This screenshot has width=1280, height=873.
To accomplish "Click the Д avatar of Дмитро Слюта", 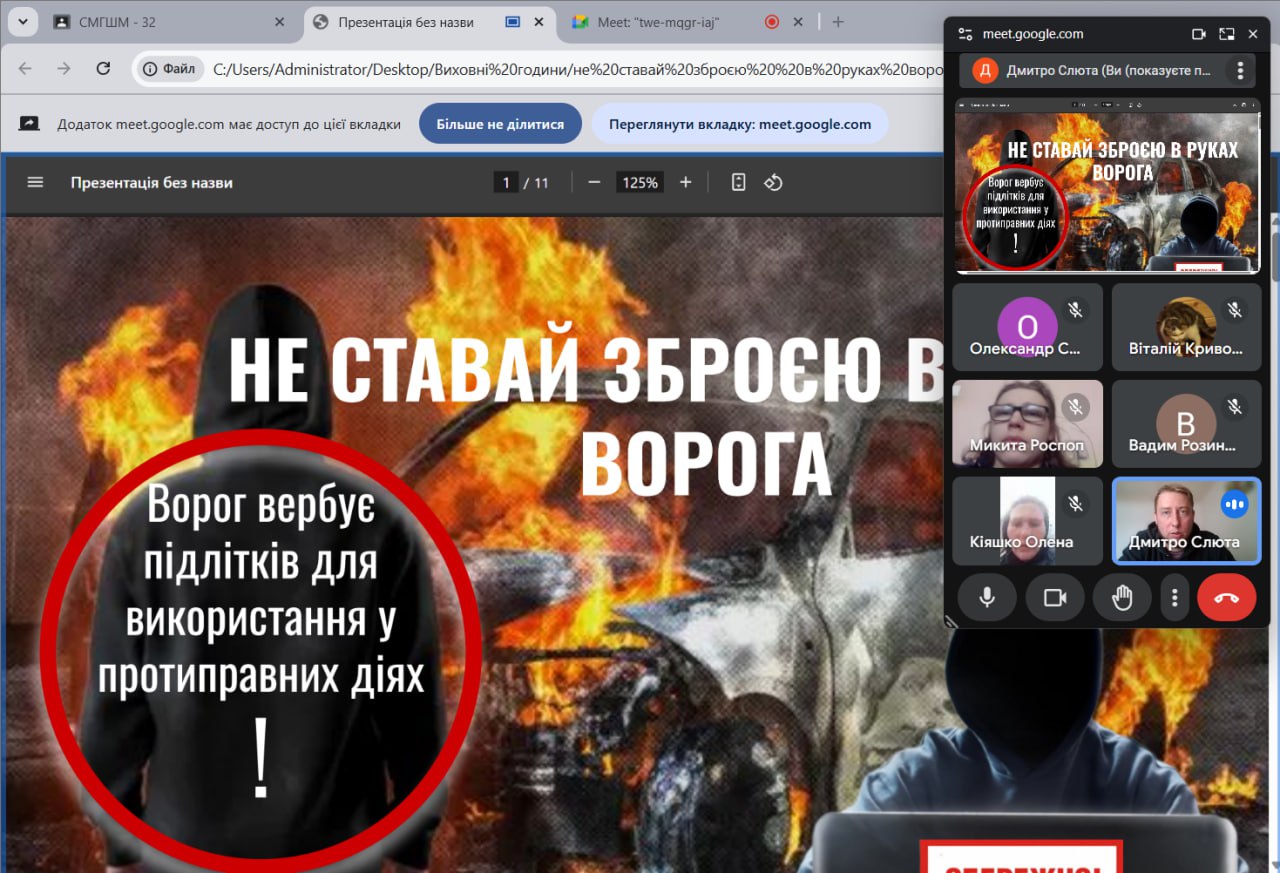I will pos(986,70).
